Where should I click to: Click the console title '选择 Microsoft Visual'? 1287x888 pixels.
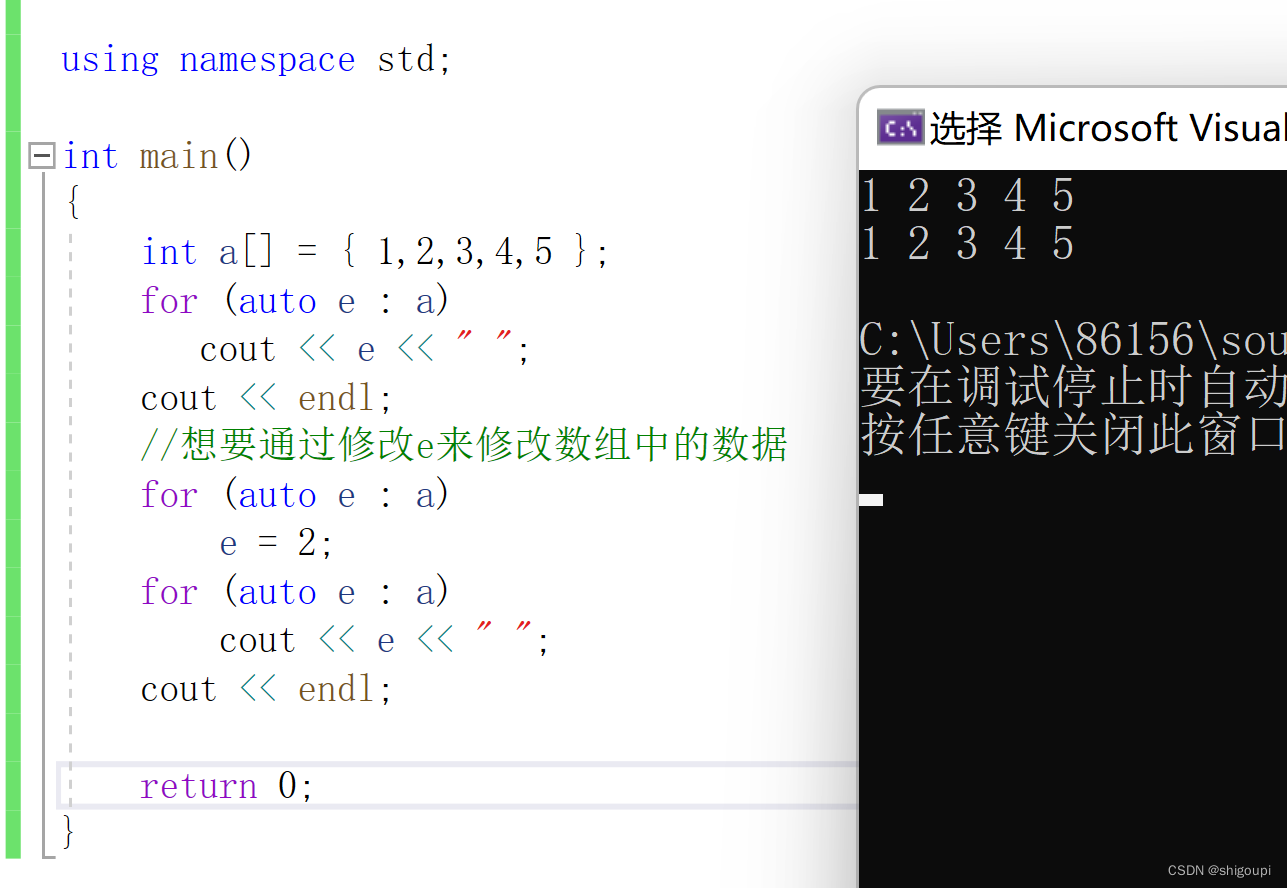[x=1107, y=128]
